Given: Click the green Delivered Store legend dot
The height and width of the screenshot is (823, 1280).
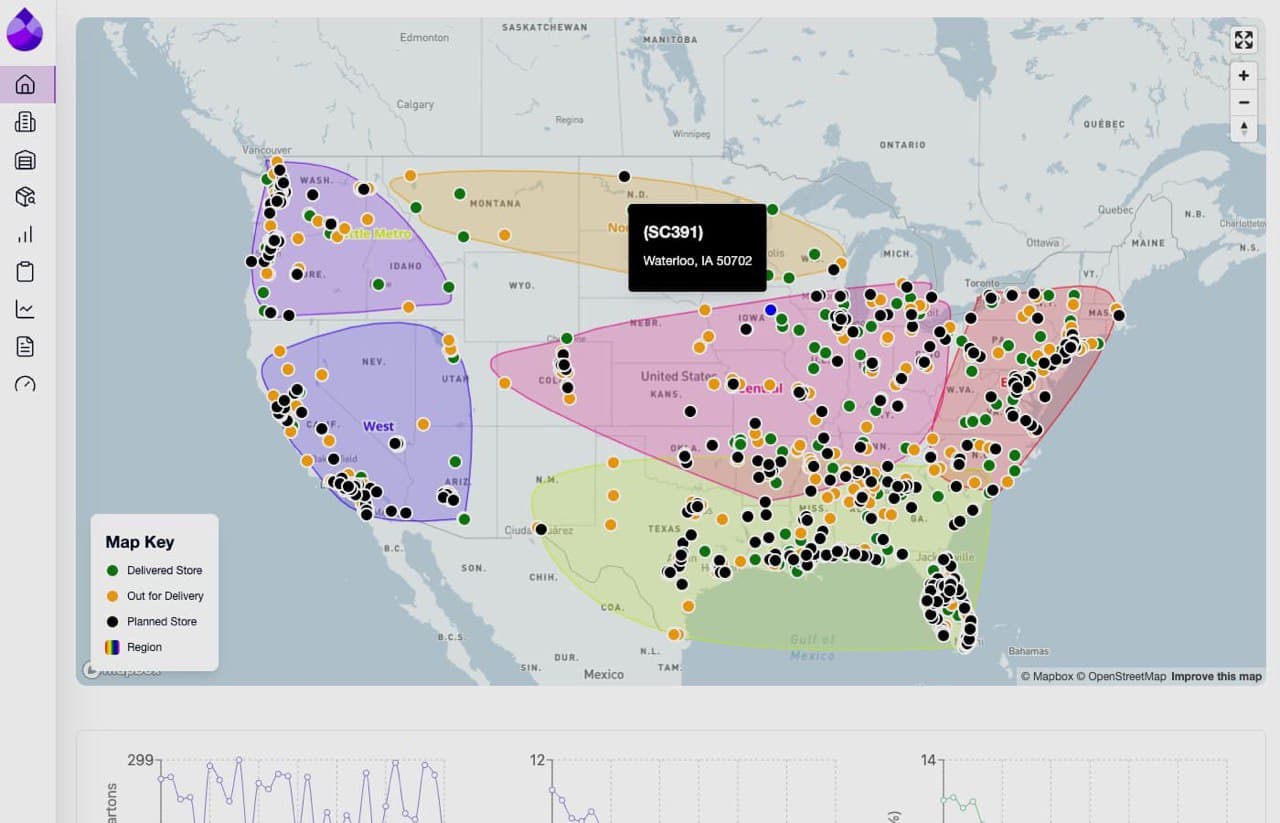Looking at the screenshot, I should click(x=112, y=570).
